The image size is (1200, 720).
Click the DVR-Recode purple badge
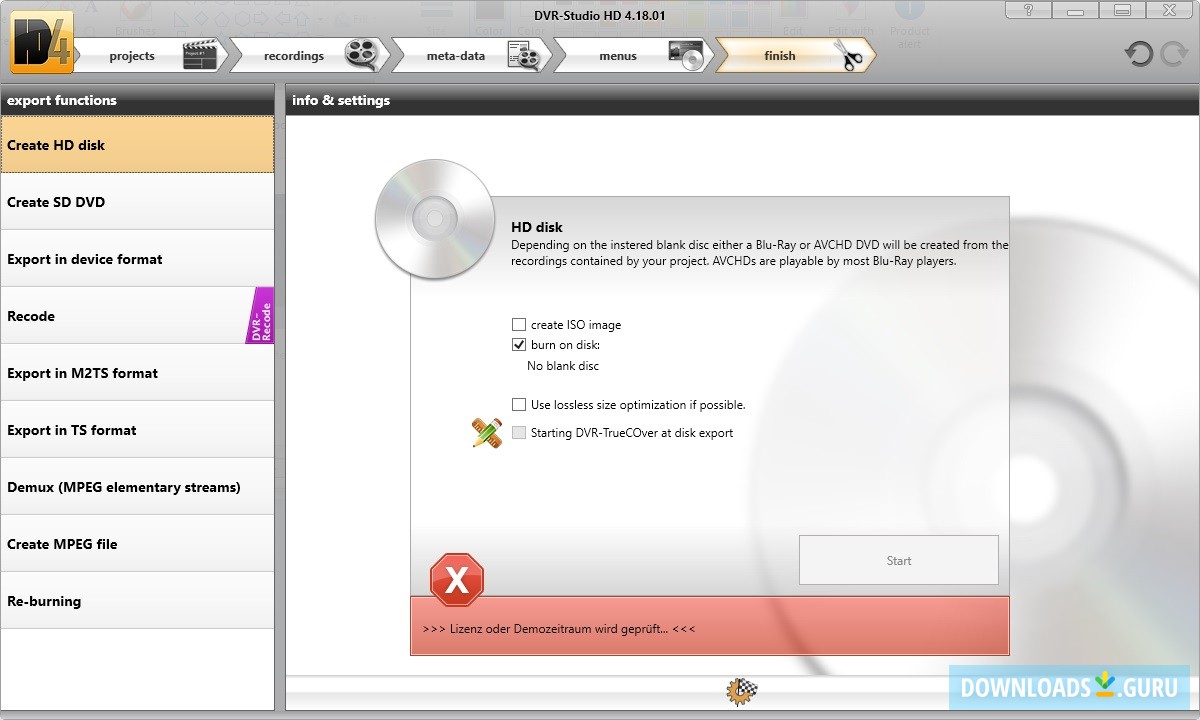[x=260, y=315]
